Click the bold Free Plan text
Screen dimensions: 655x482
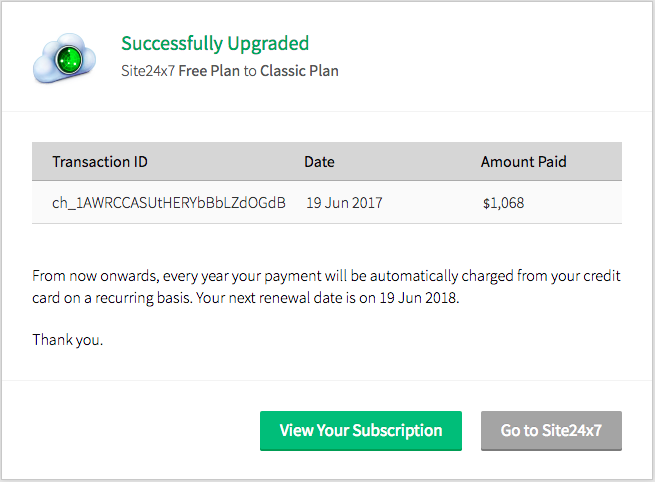[x=210, y=72]
